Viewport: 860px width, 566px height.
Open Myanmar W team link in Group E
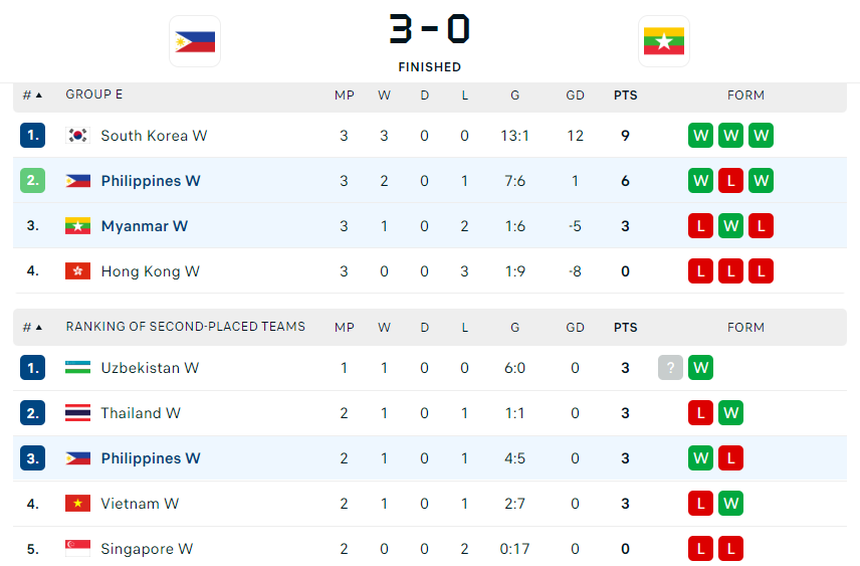tap(144, 226)
